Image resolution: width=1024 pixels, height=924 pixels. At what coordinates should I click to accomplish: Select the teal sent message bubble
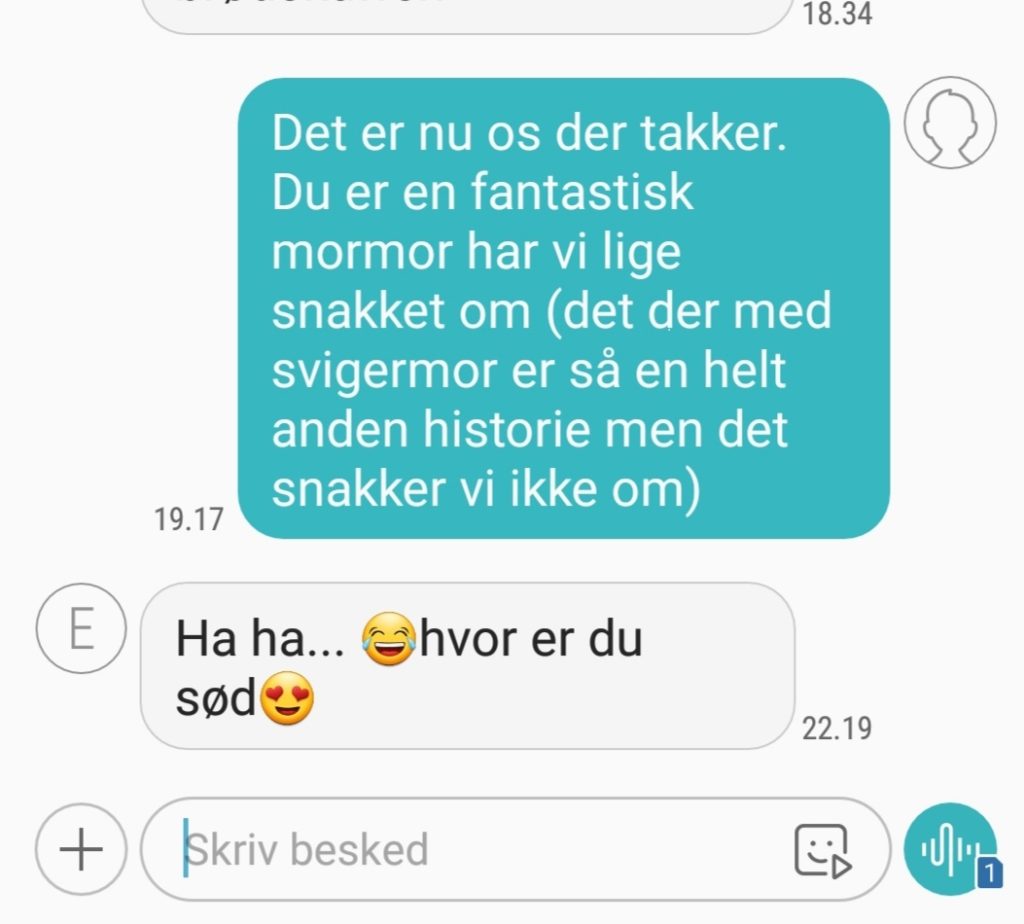pyautogui.click(x=564, y=308)
